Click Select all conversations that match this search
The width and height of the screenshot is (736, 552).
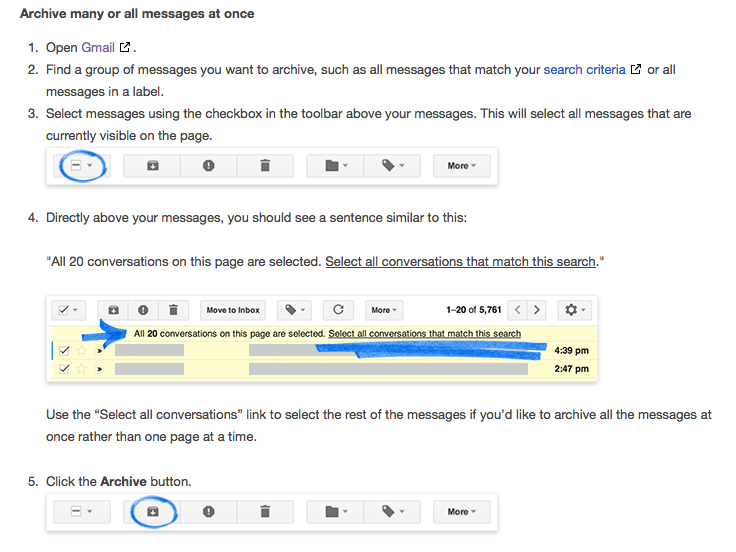click(x=424, y=333)
